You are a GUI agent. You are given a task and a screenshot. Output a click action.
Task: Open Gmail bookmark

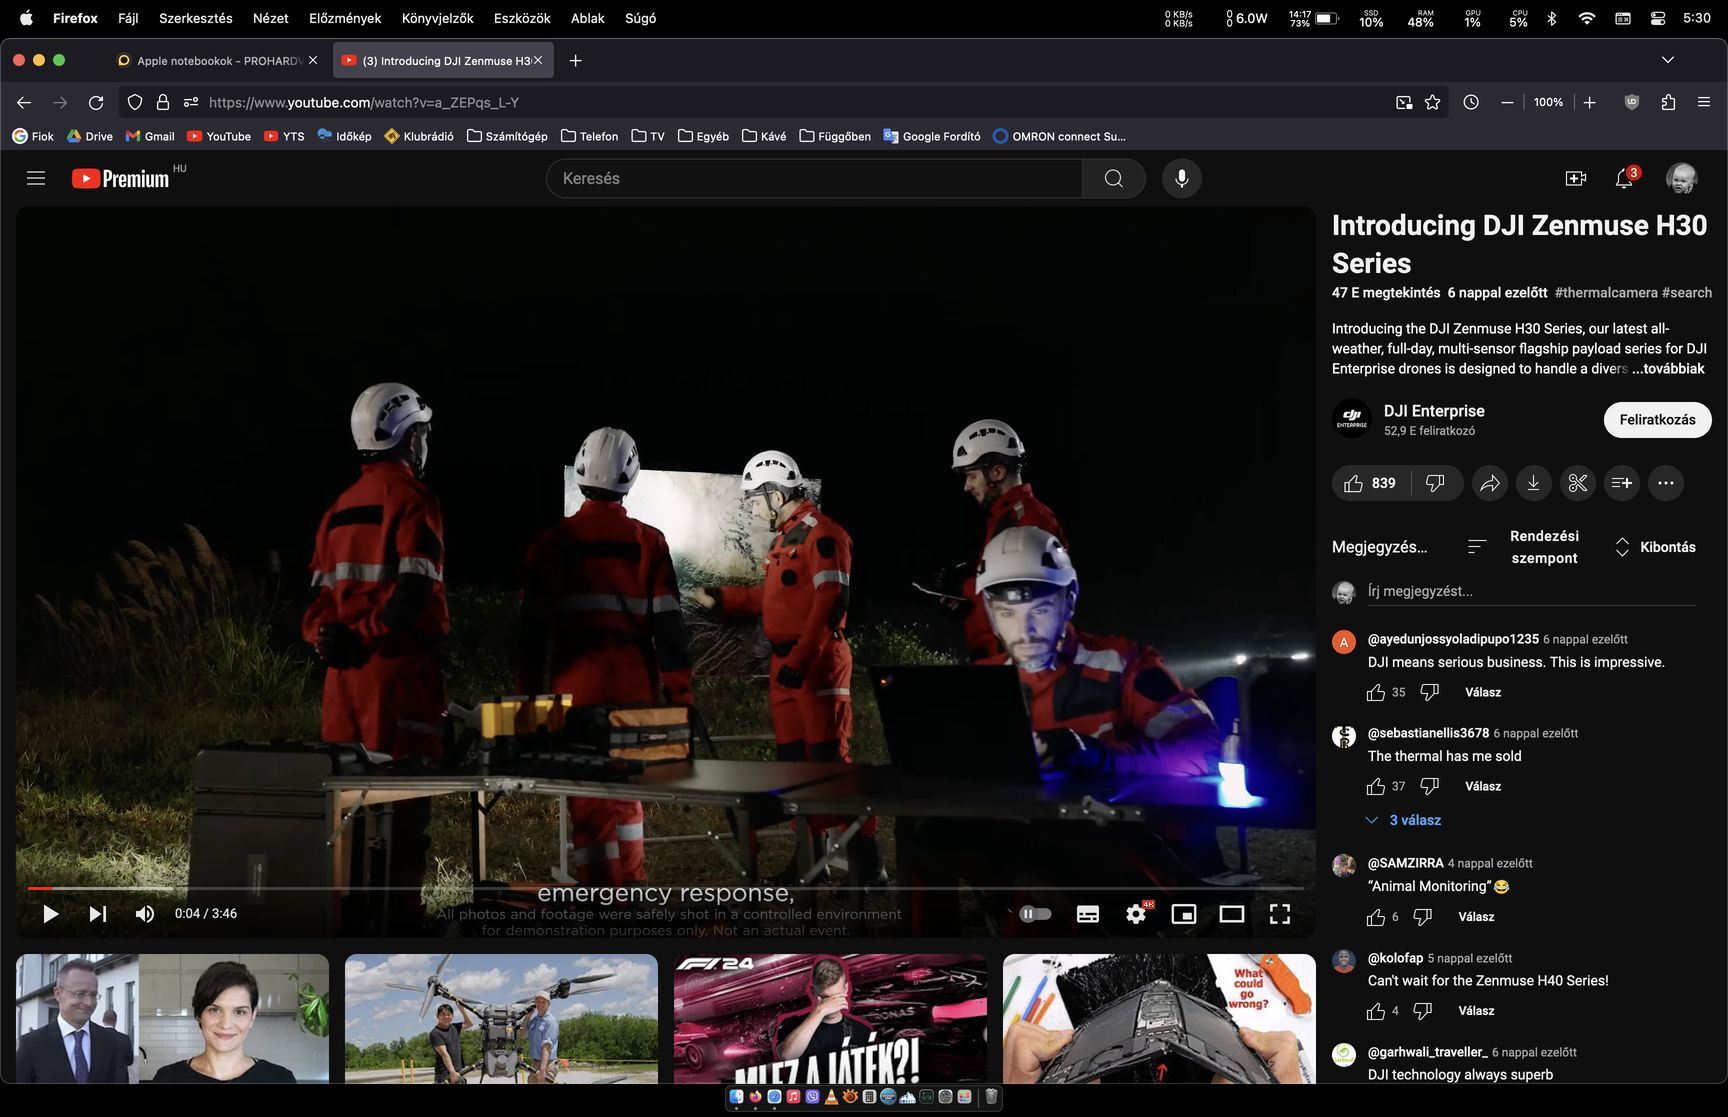point(150,136)
